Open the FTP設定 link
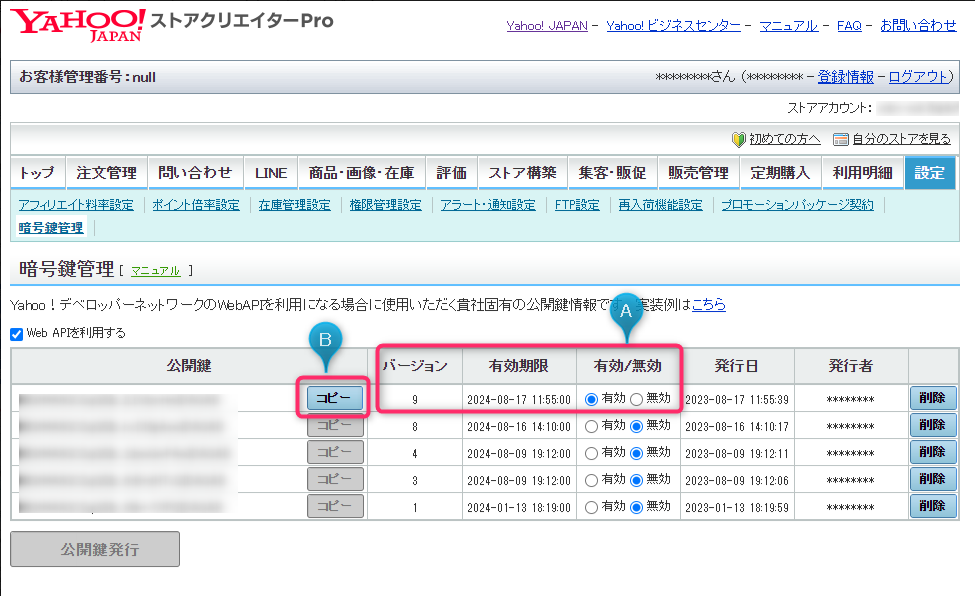The image size is (975, 596). coord(577,205)
